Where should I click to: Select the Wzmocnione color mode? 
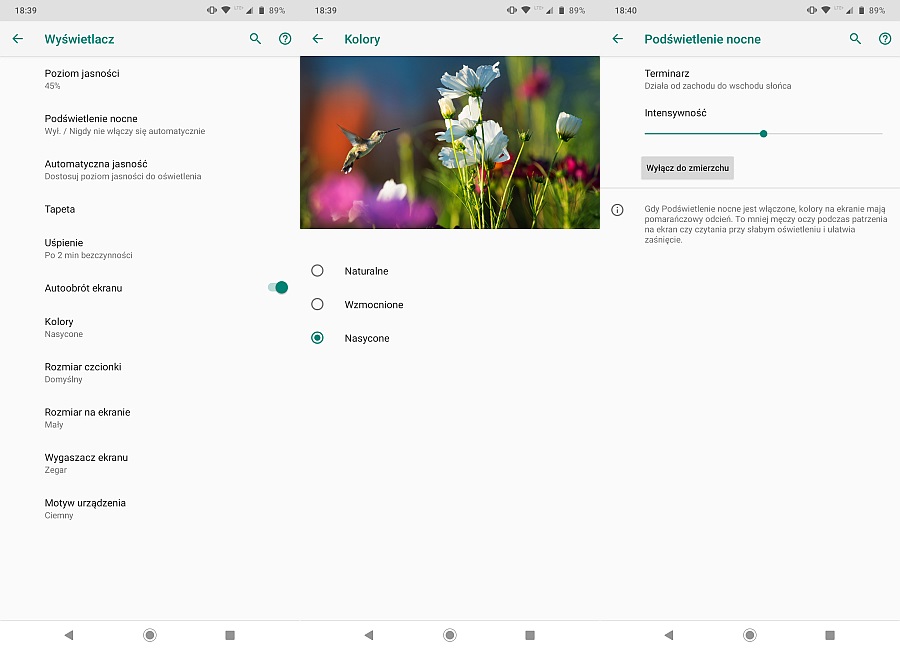click(x=318, y=304)
